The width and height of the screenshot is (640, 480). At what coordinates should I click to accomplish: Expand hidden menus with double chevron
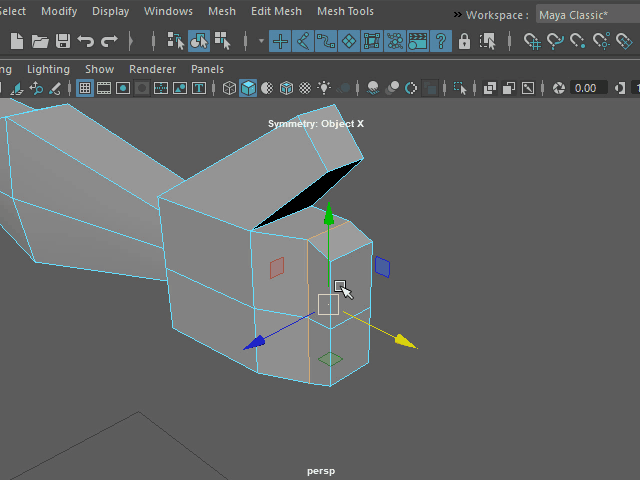(458, 15)
